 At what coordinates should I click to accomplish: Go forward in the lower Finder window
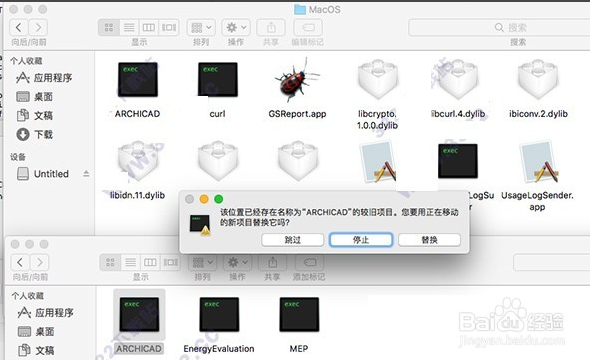coord(40,262)
